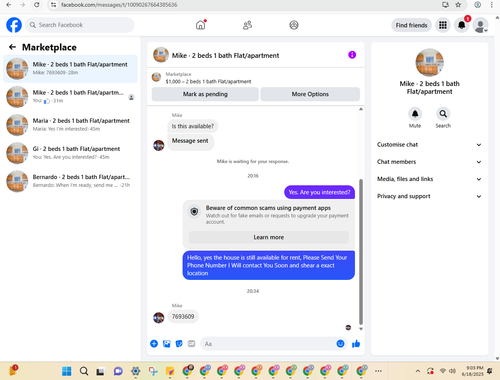Open the Bernardo conversation
500x380 pixels.
point(70,181)
